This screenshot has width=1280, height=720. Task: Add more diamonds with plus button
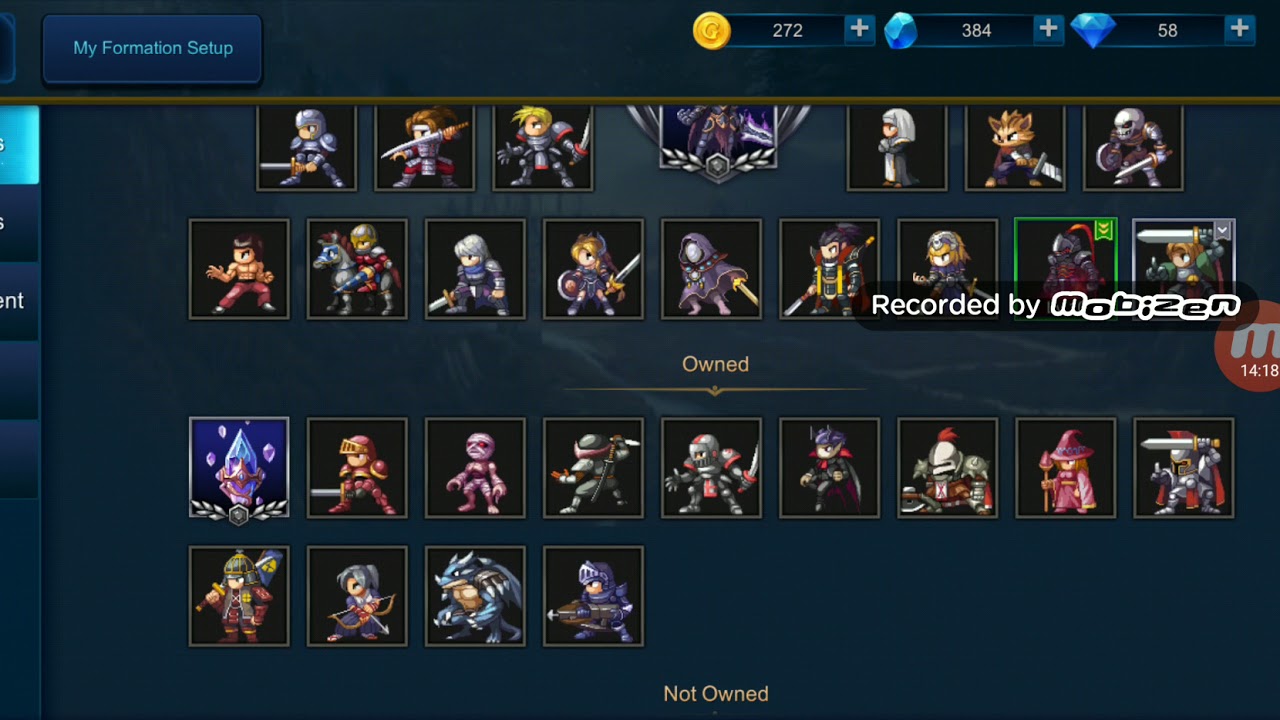click(x=1239, y=29)
